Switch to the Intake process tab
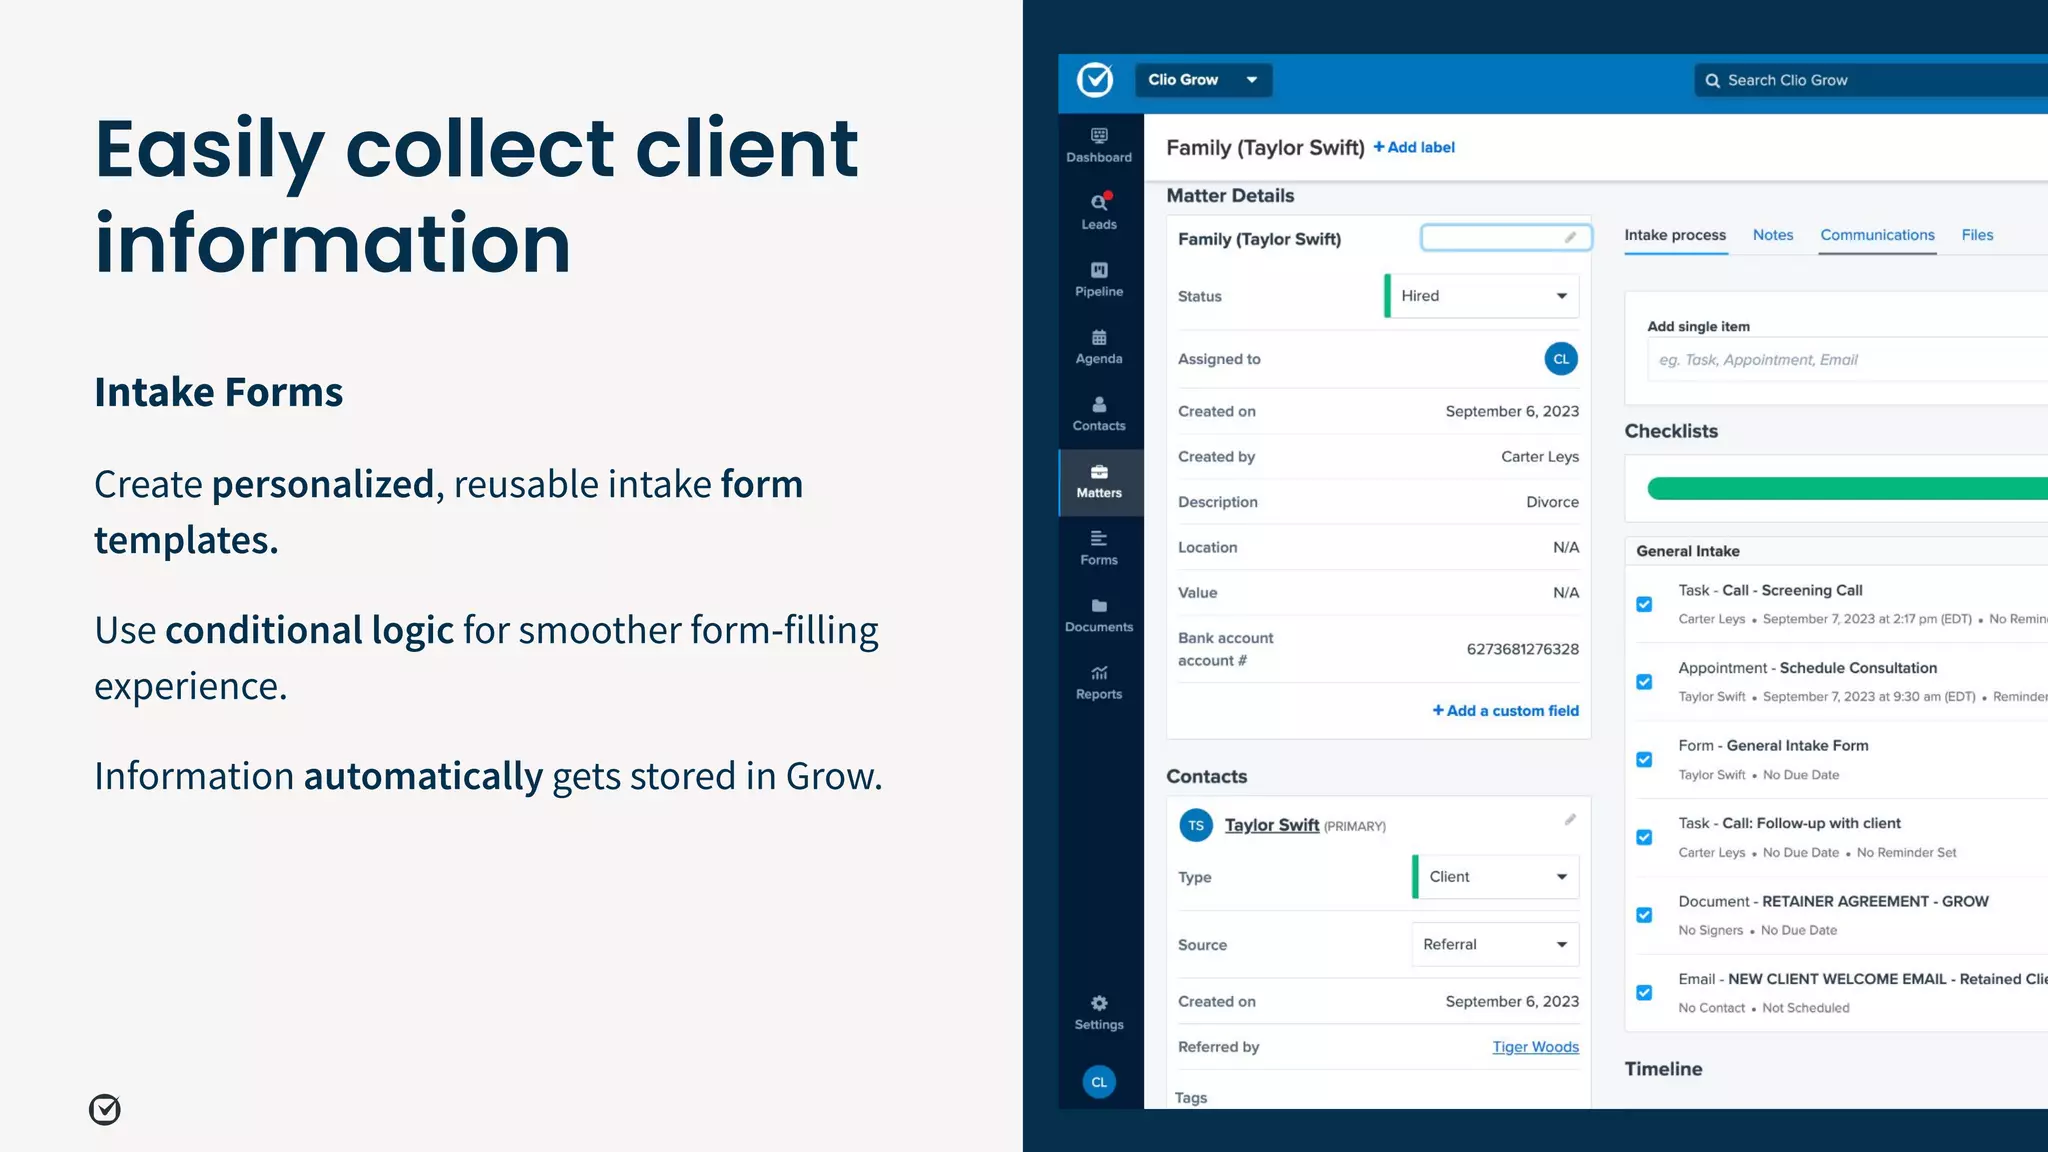This screenshot has width=2048, height=1152. [1675, 235]
